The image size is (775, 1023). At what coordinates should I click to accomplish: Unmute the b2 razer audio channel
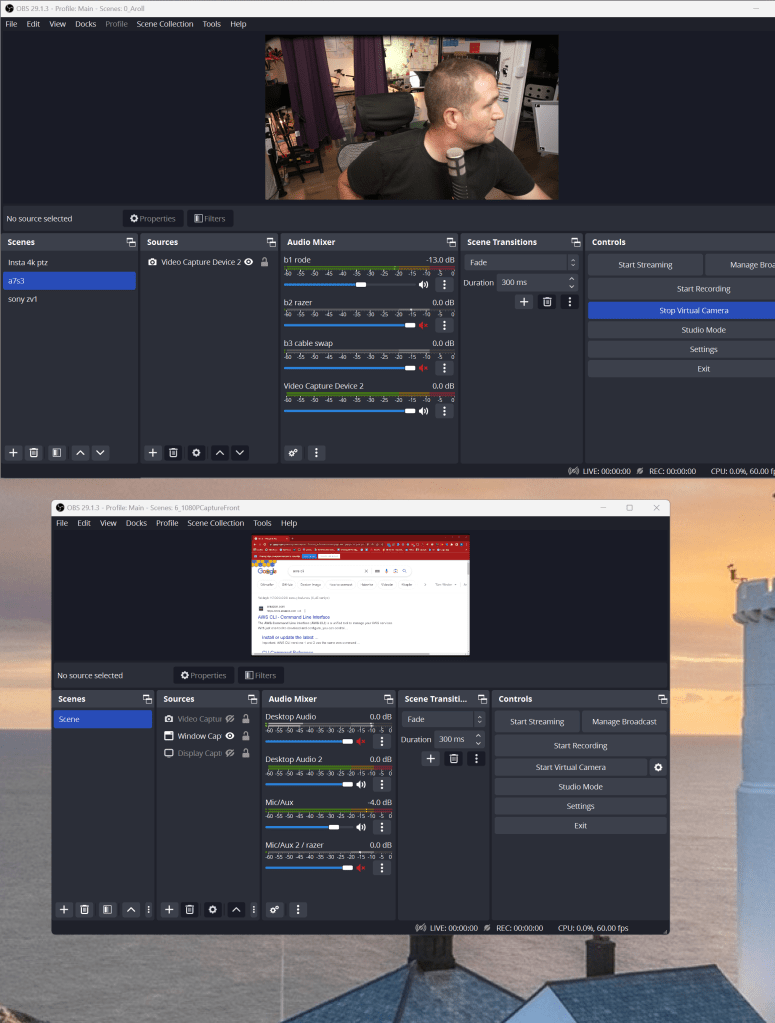423,325
